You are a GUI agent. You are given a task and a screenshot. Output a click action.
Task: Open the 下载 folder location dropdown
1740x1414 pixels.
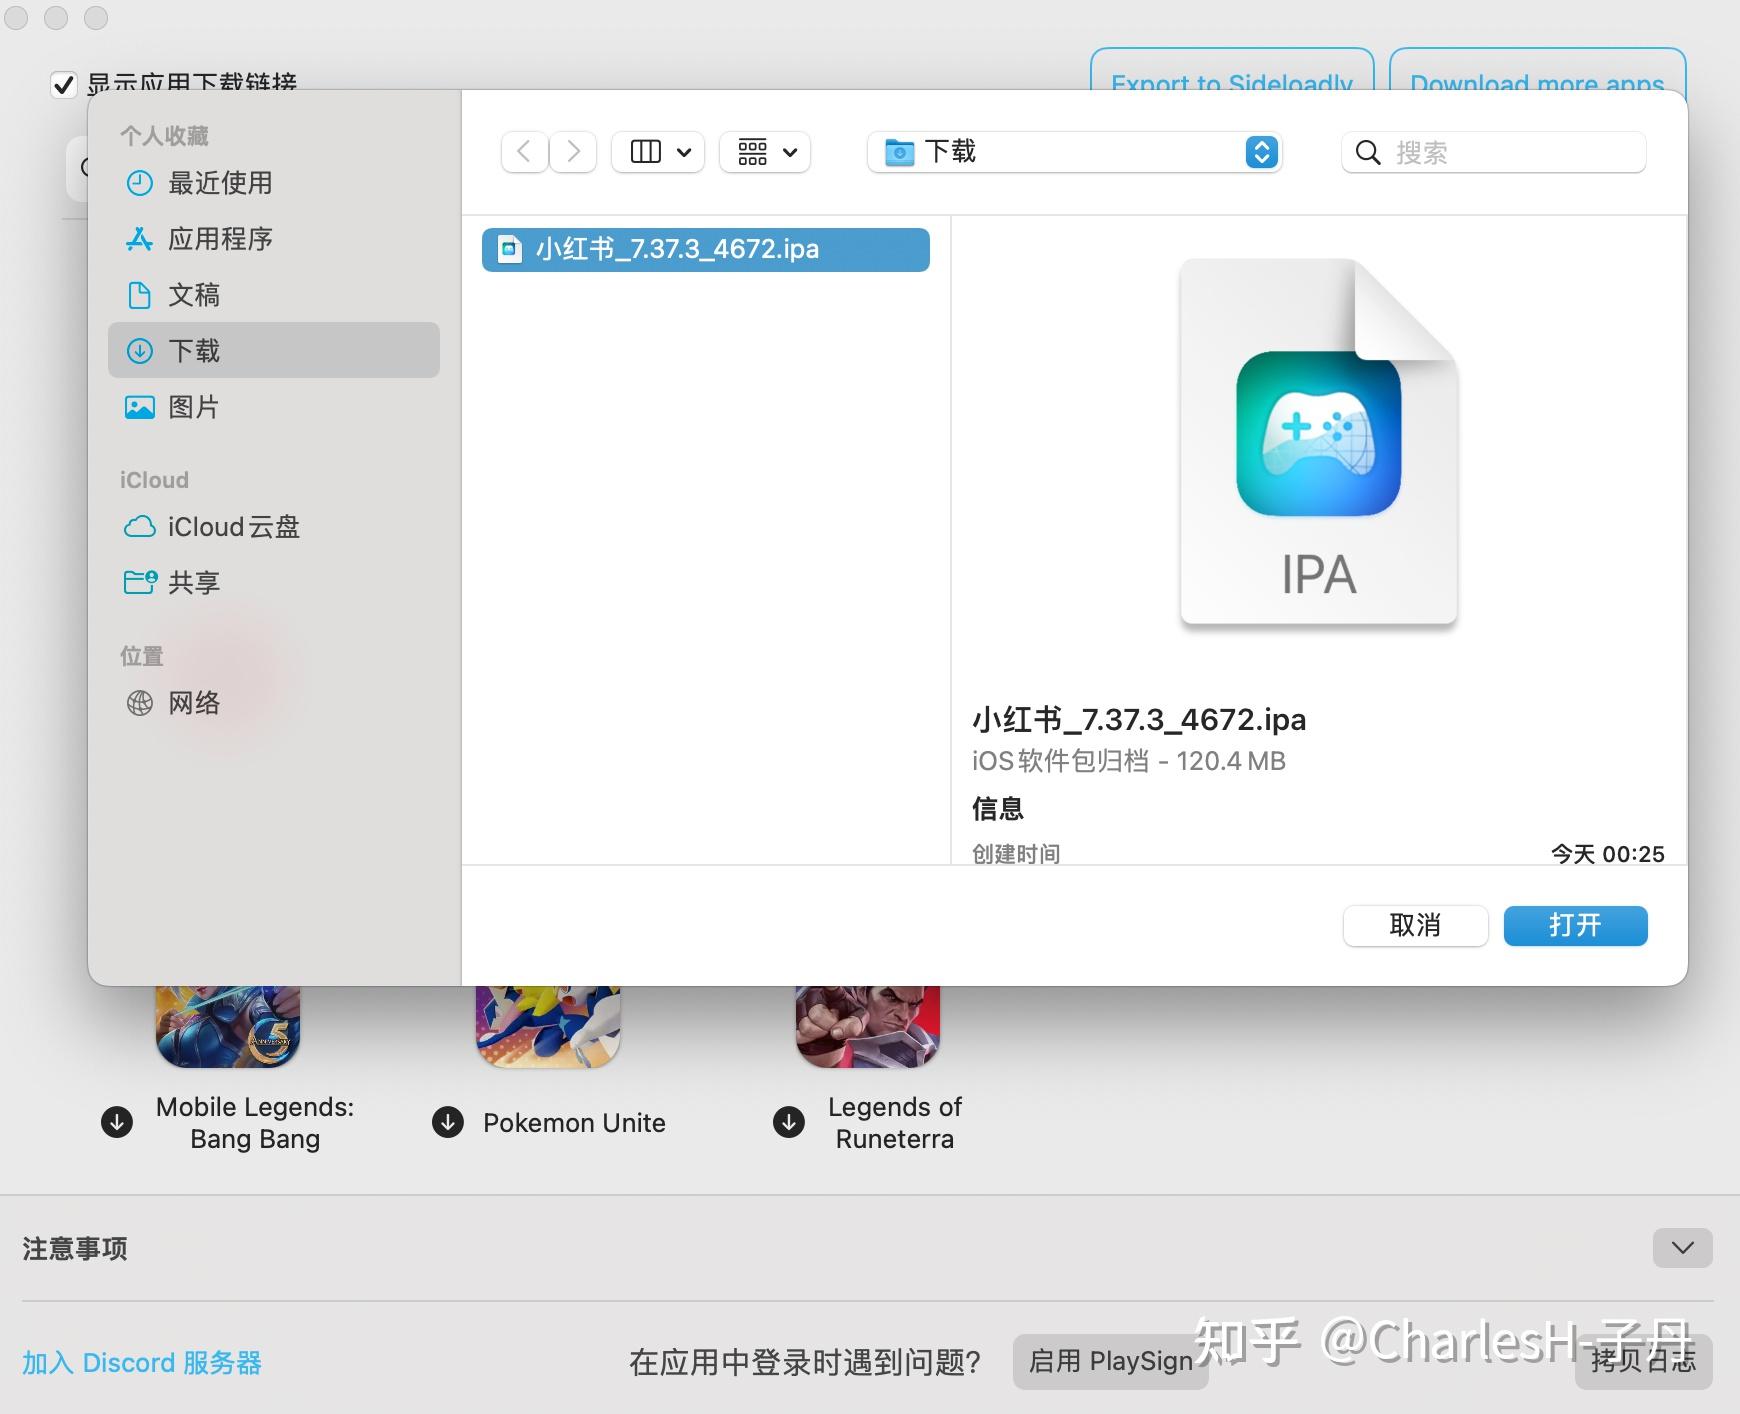click(x=1075, y=152)
